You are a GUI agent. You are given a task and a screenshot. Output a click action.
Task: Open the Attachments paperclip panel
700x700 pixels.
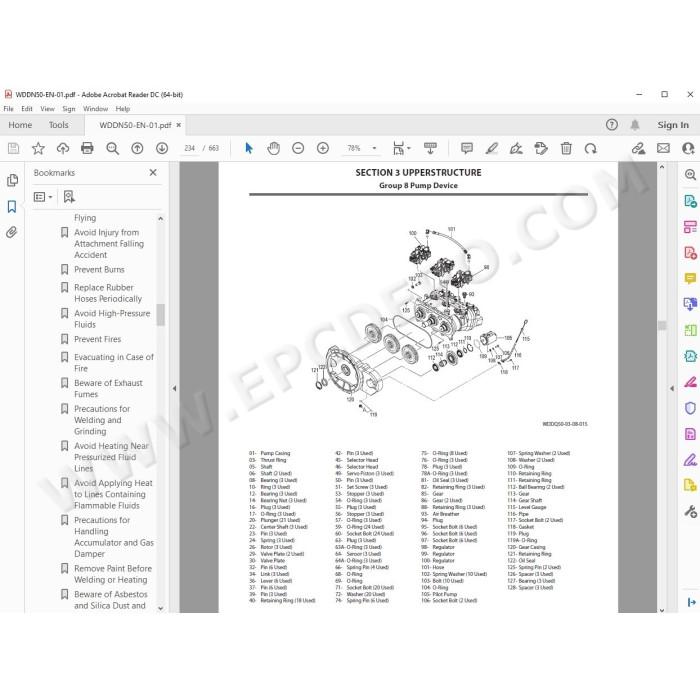coord(12,232)
